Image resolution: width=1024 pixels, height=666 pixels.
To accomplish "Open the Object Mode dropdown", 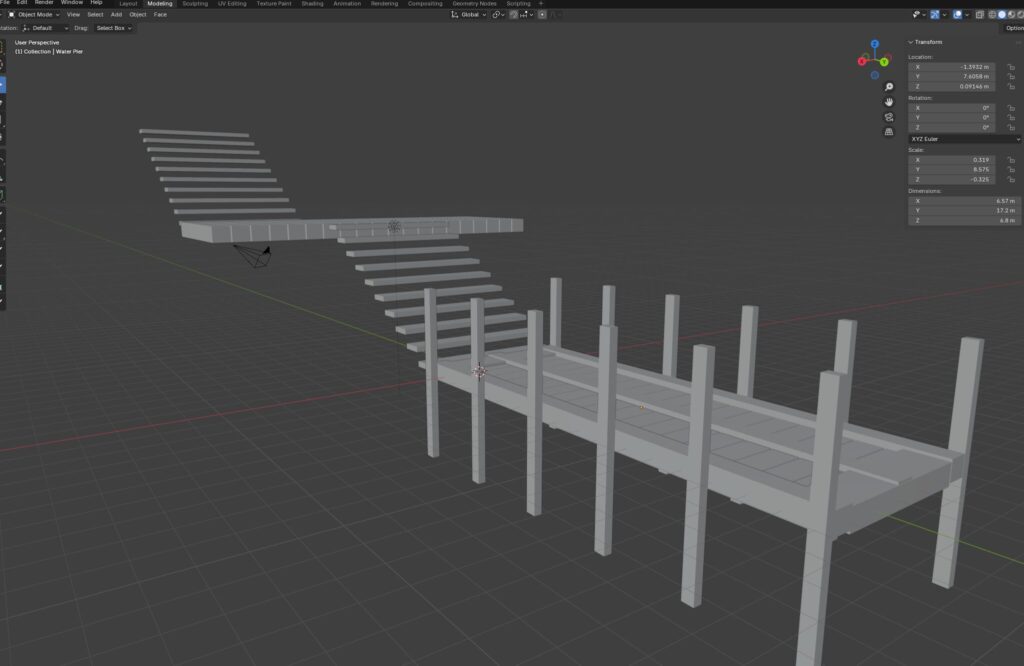I will click(x=34, y=14).
